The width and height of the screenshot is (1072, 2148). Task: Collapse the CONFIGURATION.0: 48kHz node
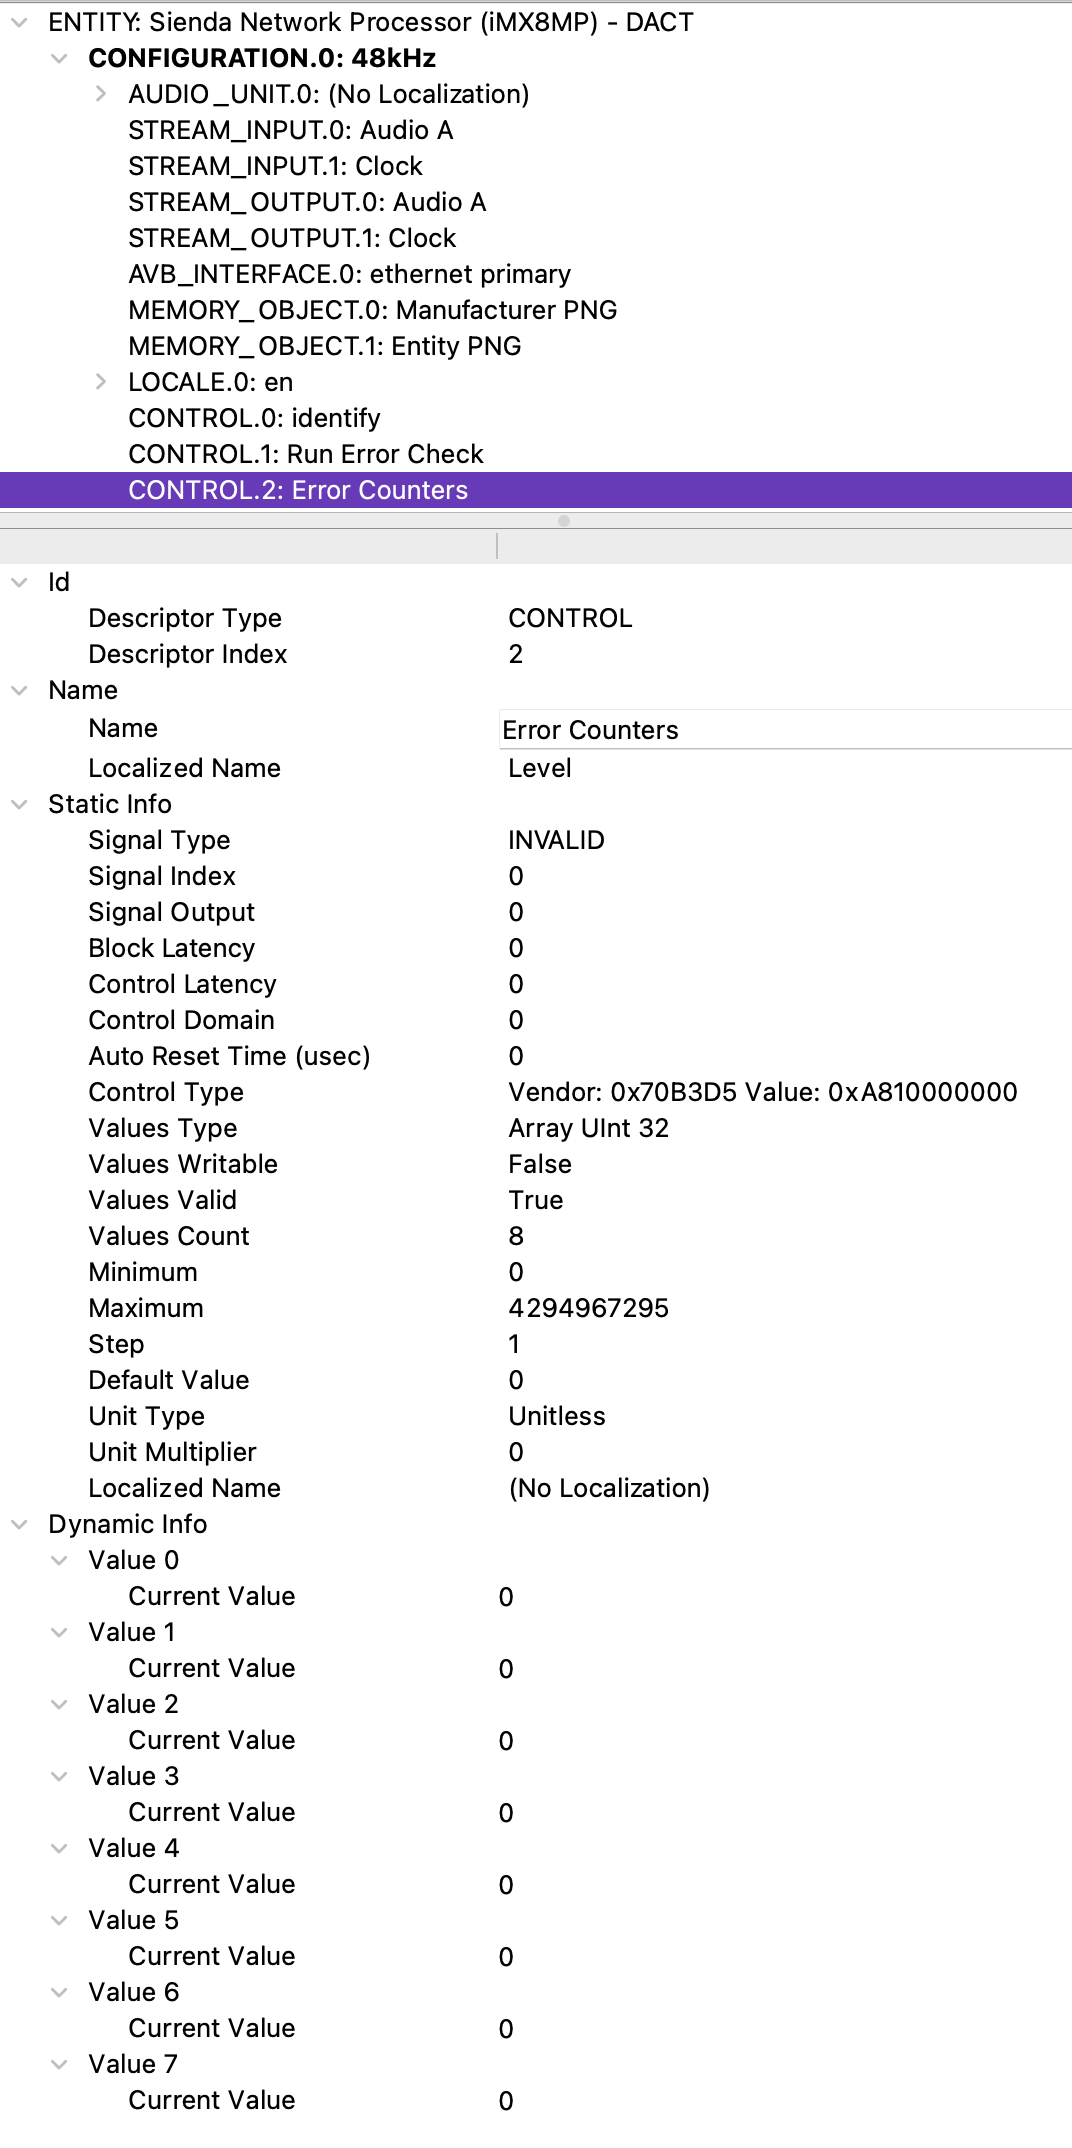pyautogui.click(x=59, y=58)
